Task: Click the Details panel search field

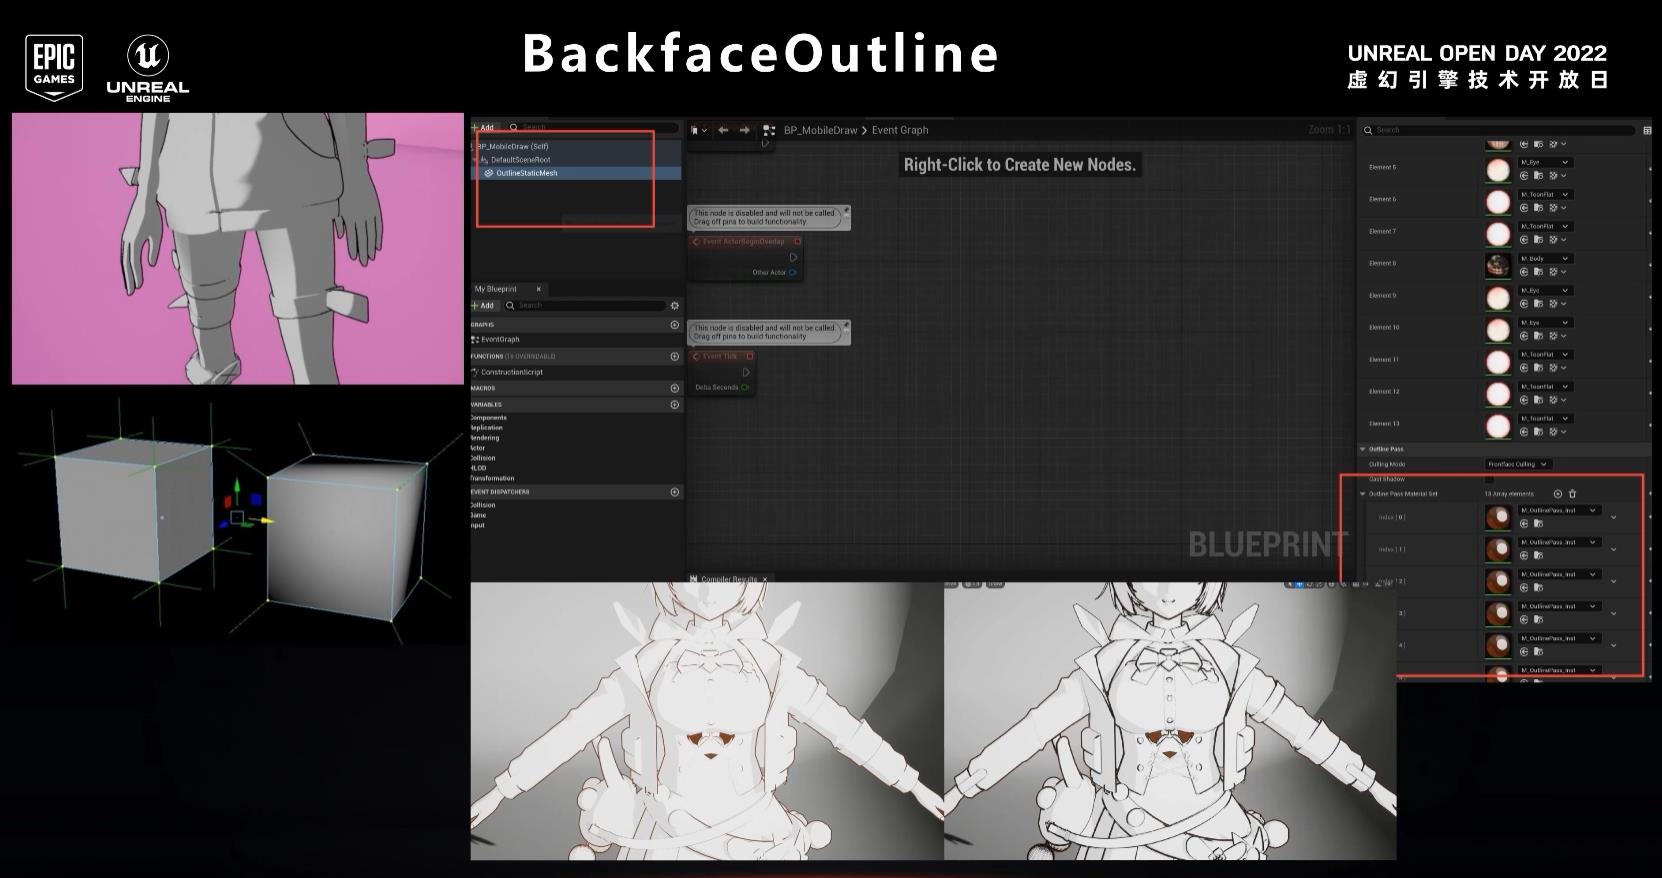Action: [x=1498, y=130]
